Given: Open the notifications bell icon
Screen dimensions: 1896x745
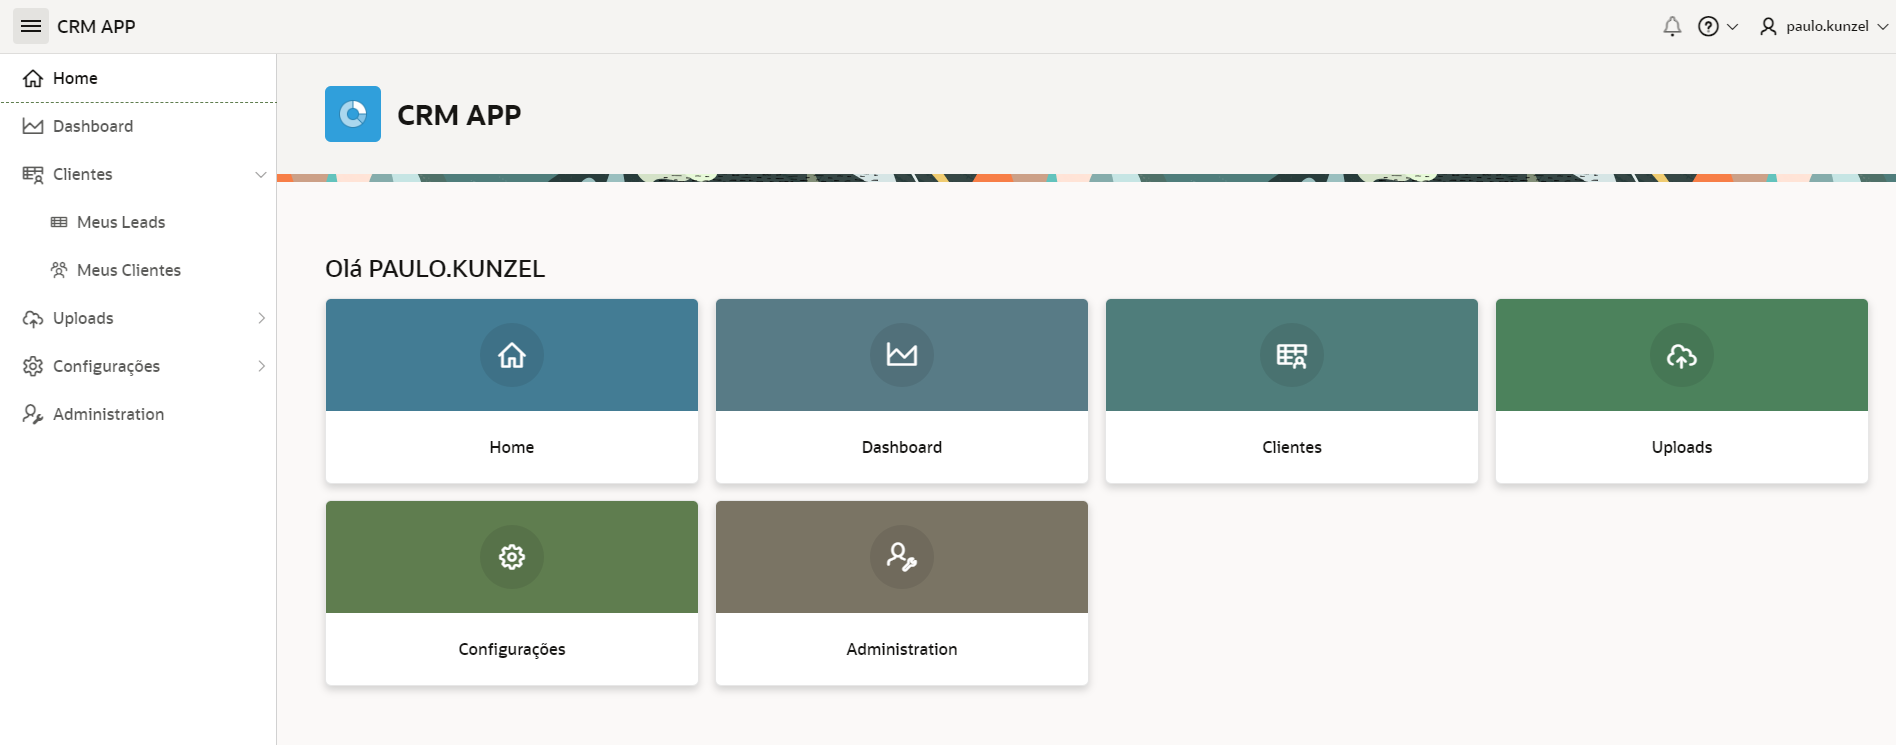Looking at the screenshot, I should click(x=1671, y=26).
